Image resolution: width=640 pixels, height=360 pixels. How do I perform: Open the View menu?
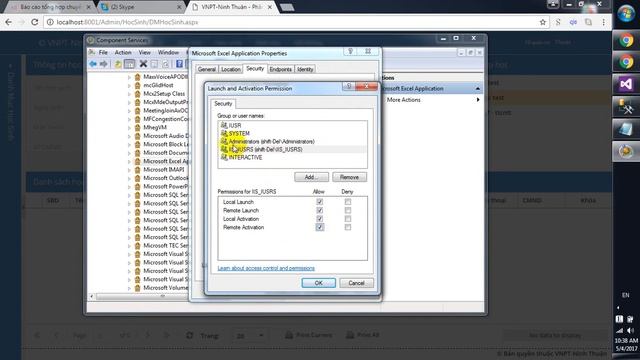pyautogui.click(x=144, y=52)
